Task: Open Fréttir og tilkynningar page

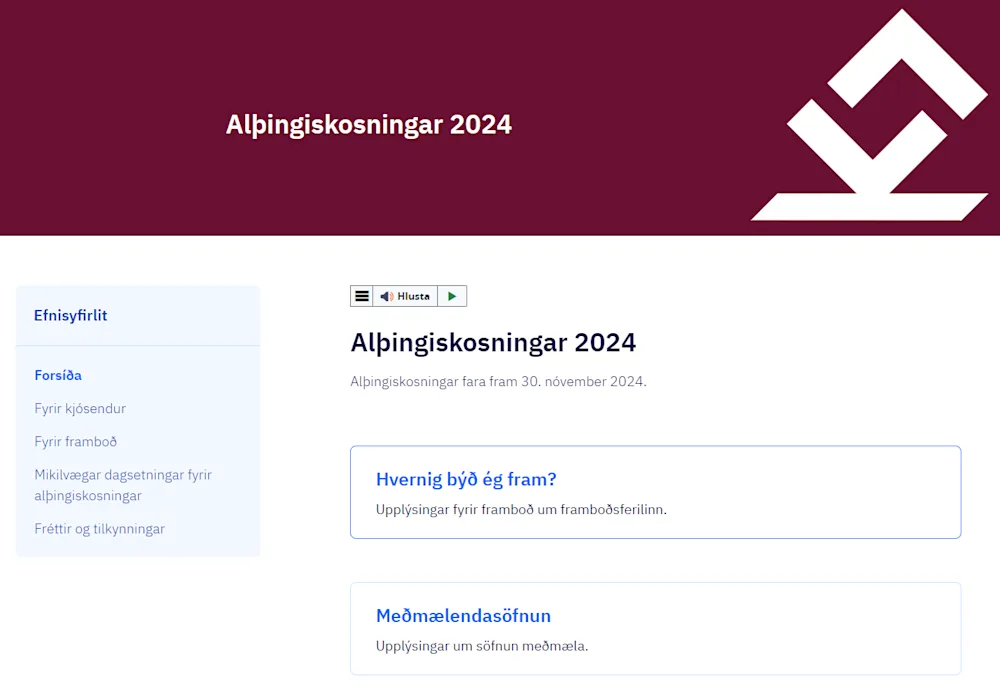Action: pyautogui.click(x=99, y=529)
